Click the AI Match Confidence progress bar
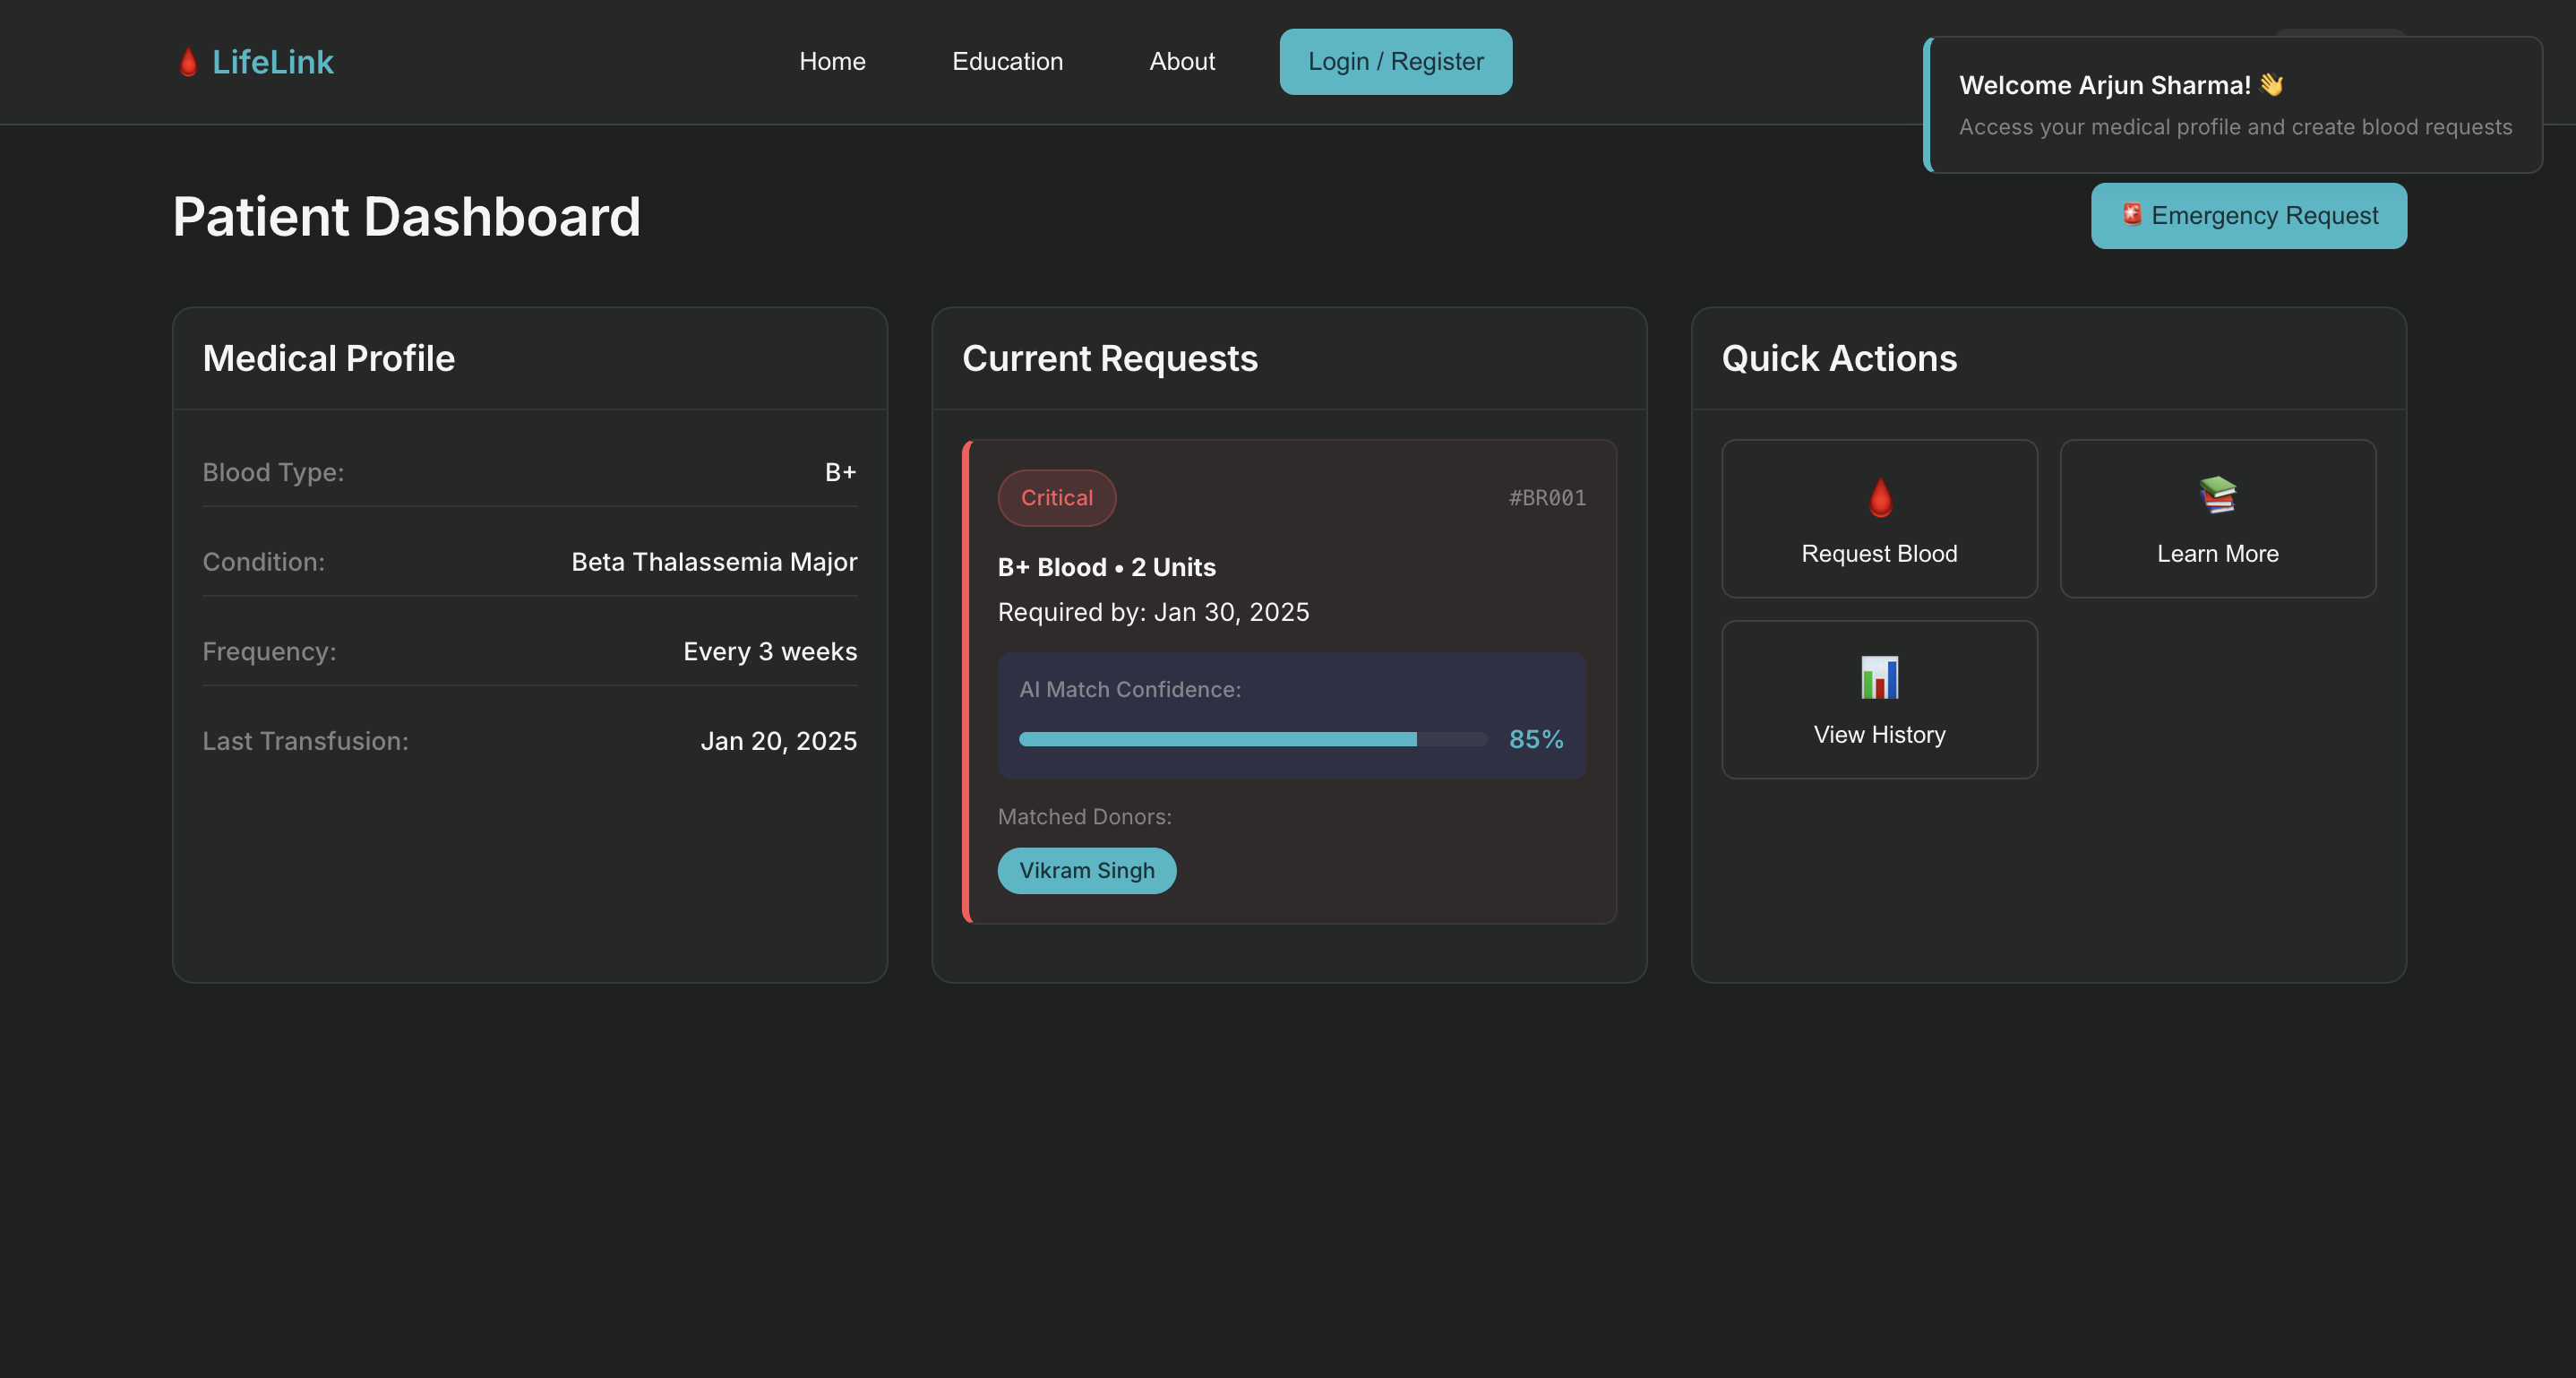 click(1252, 739)
